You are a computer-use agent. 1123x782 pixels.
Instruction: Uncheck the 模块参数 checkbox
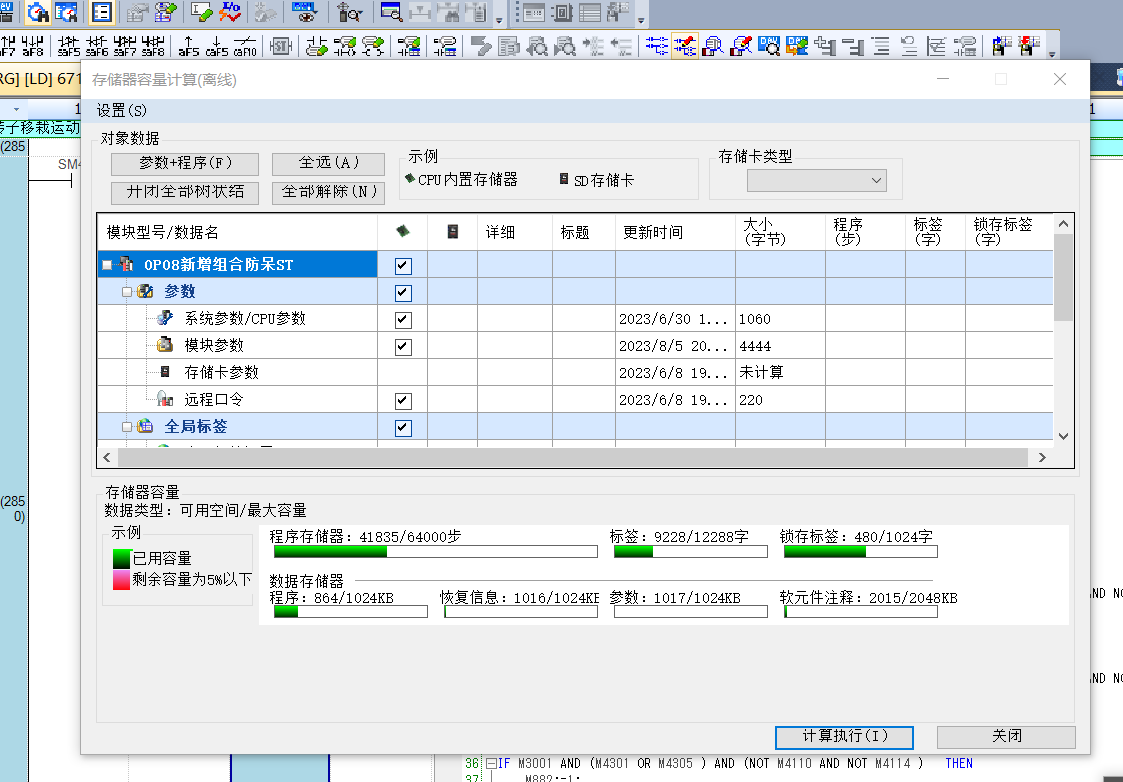point(403,347)
